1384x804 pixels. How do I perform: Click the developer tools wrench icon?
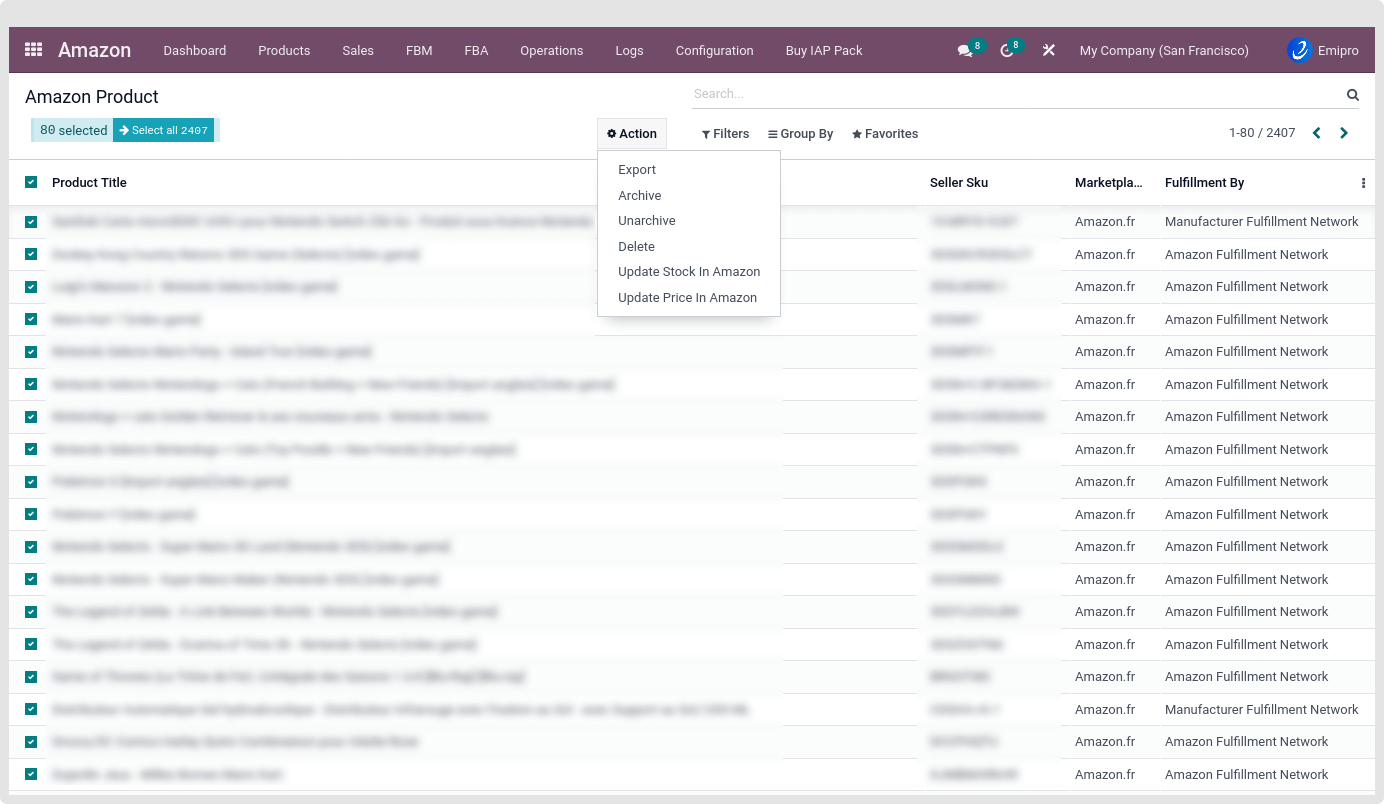(x=1048, y=50)
